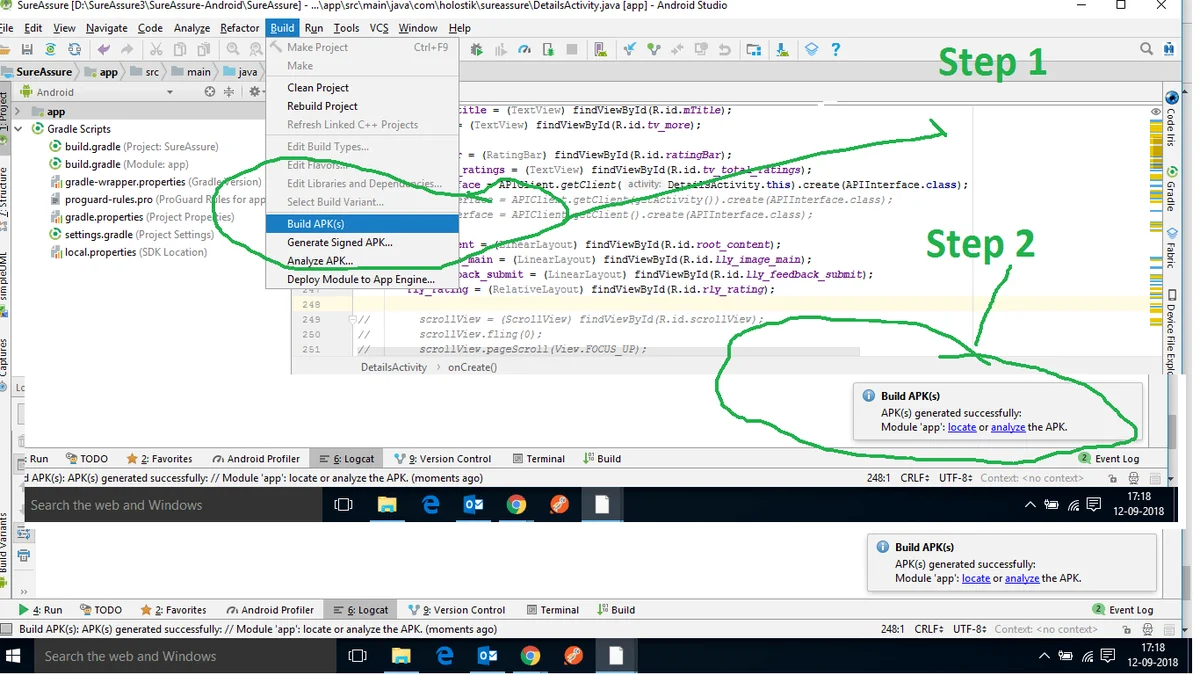This screenshot has width=1200, height=675.
Task: Click the Save All toolbar icon
Action: click(27, 49)
